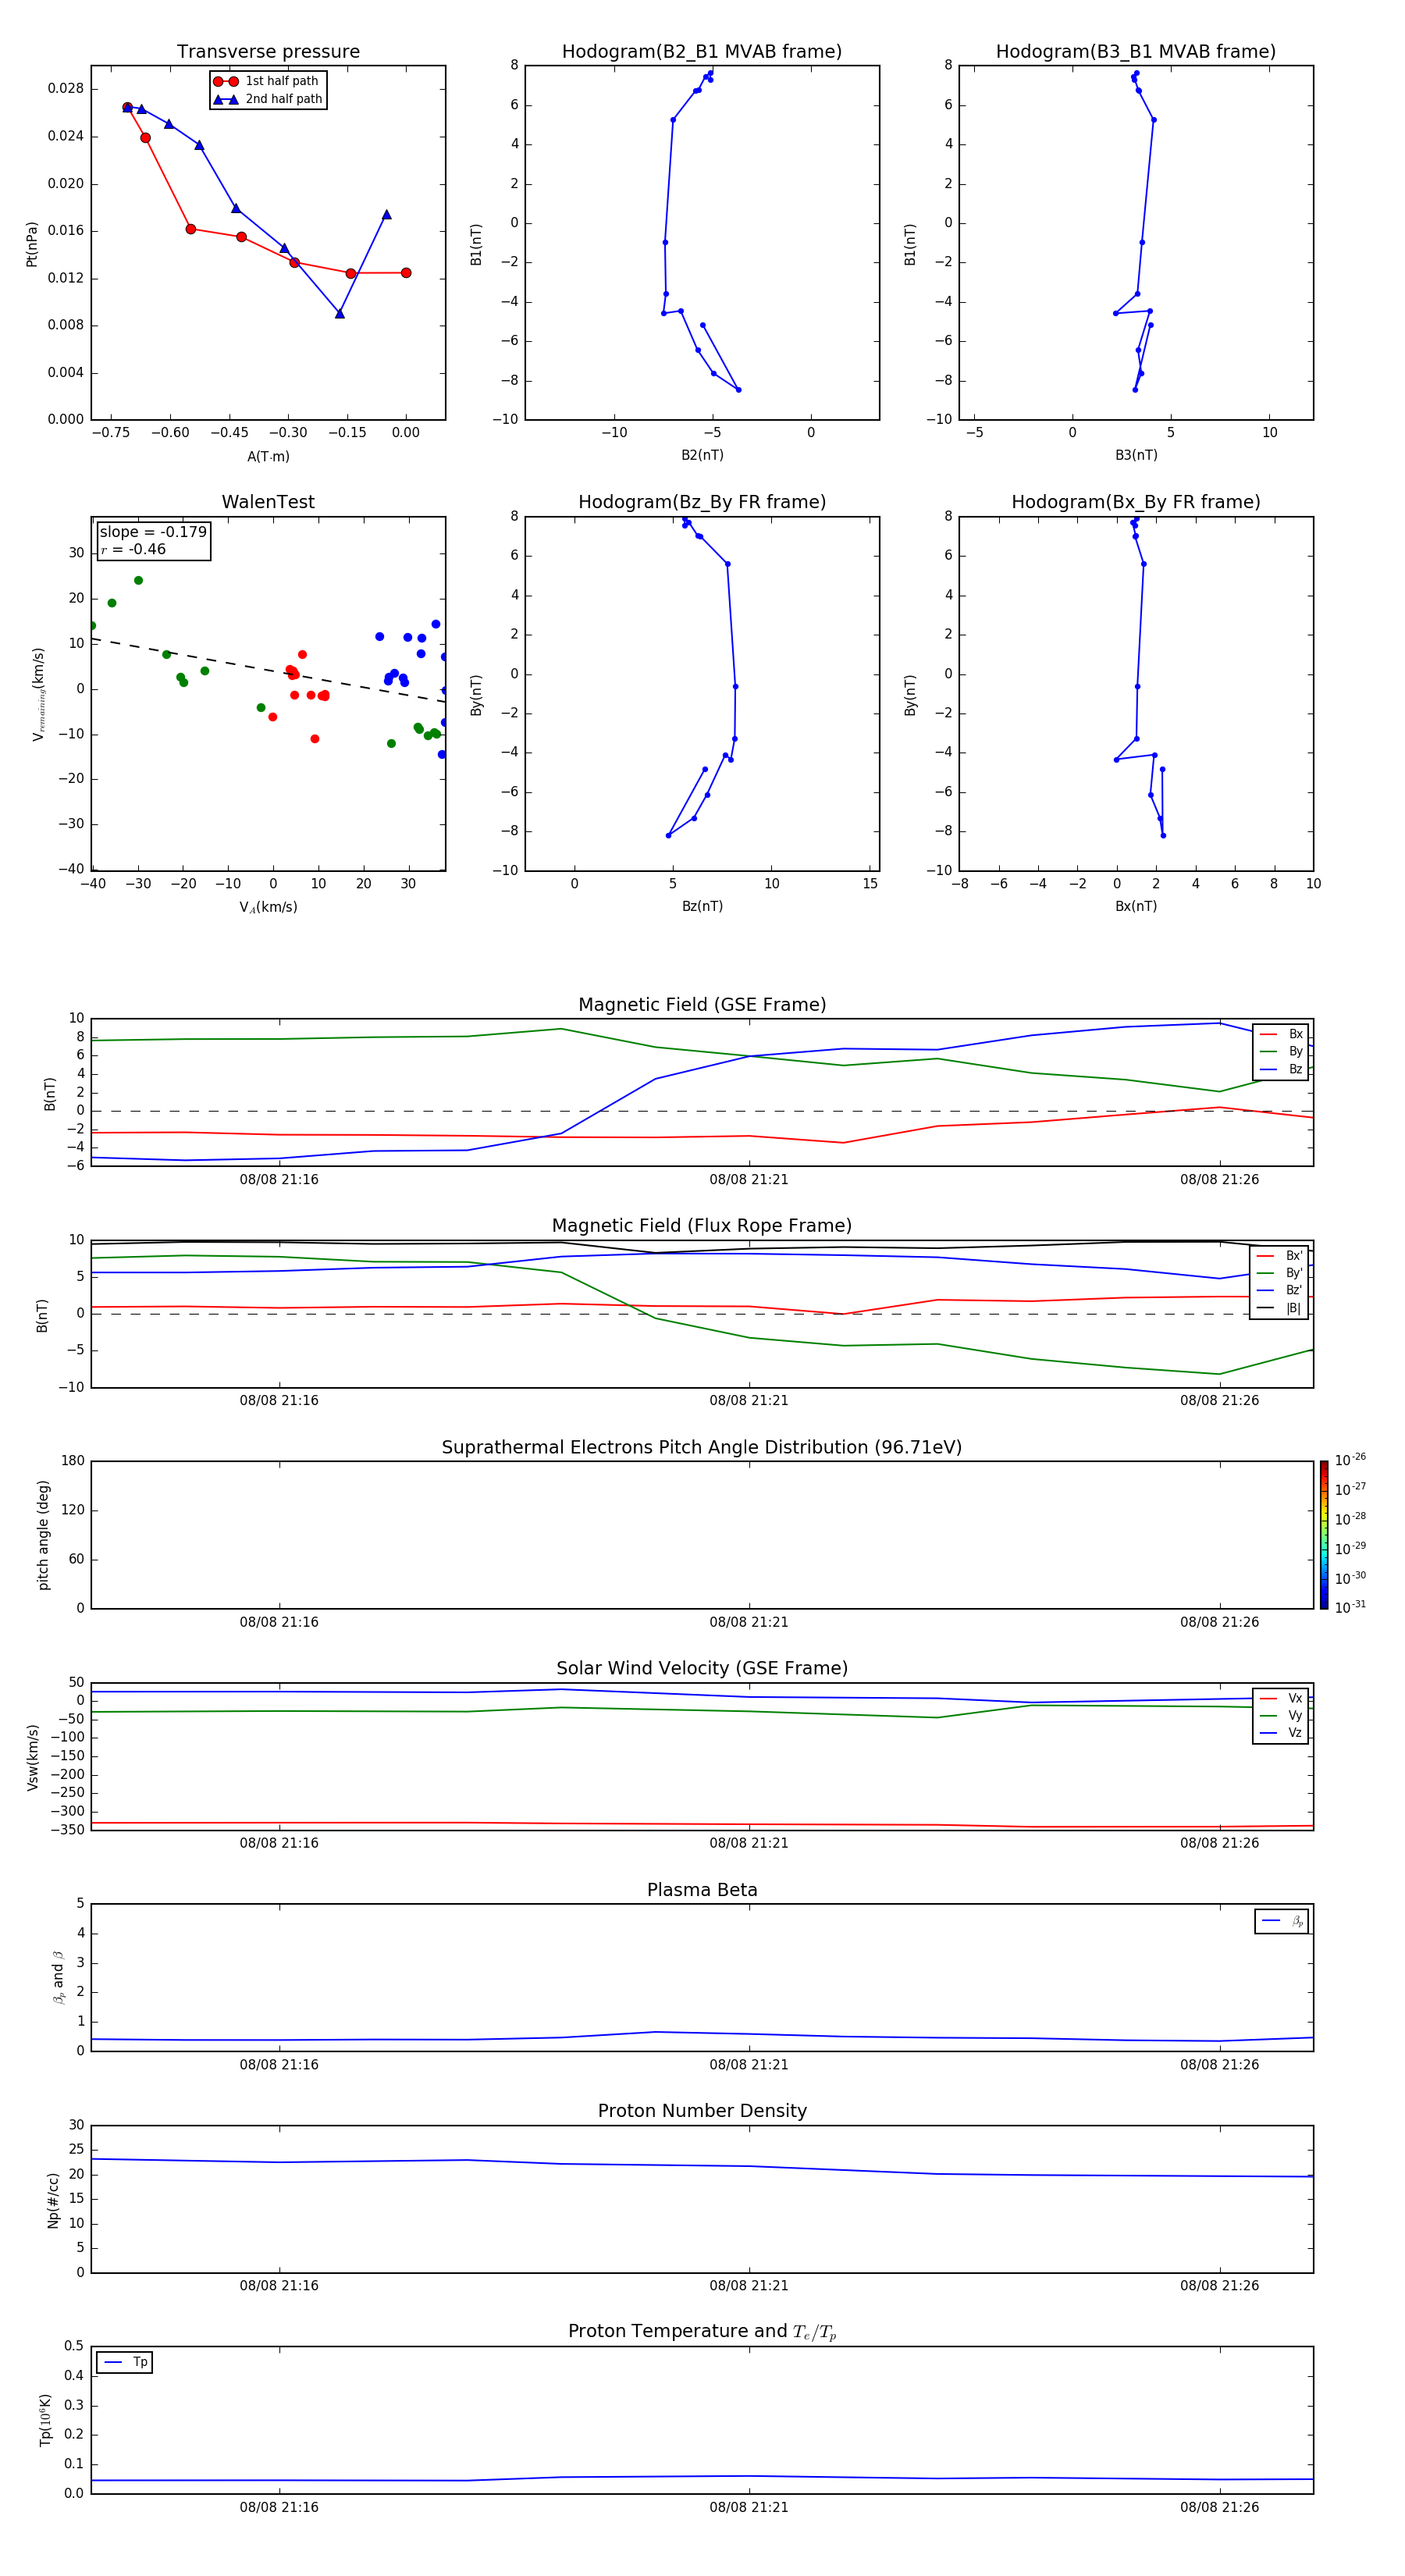Click the "V_remaining(km/s)" y-axis label

coord(38,694)
